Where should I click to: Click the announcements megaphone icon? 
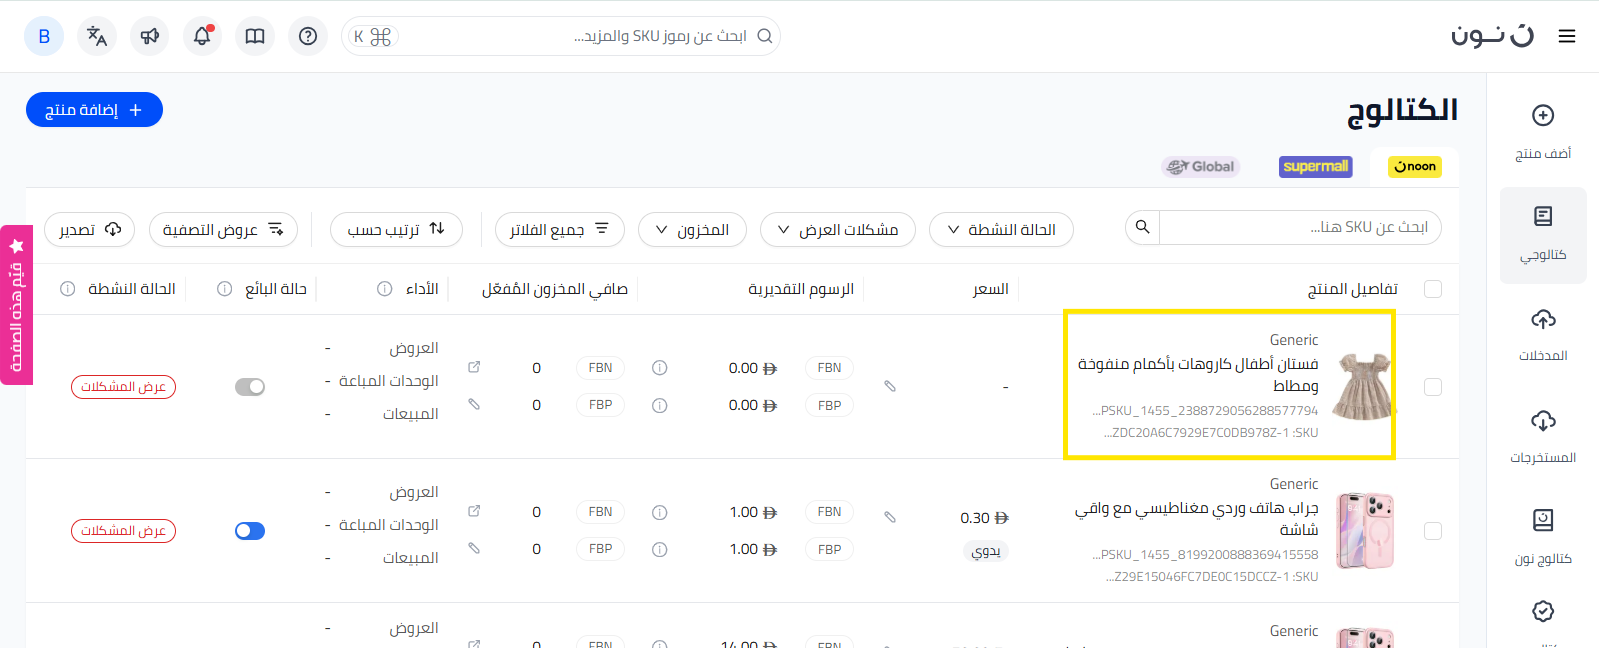(150, 36)
